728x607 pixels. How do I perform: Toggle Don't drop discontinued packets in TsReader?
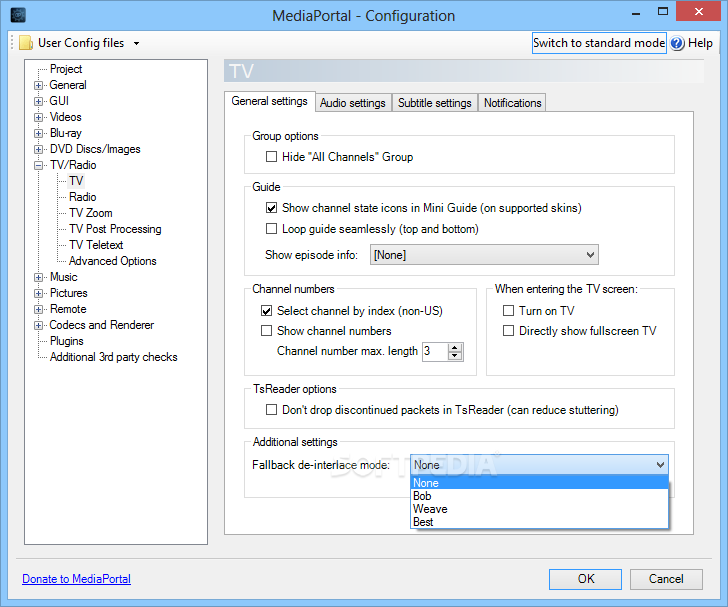271,410
